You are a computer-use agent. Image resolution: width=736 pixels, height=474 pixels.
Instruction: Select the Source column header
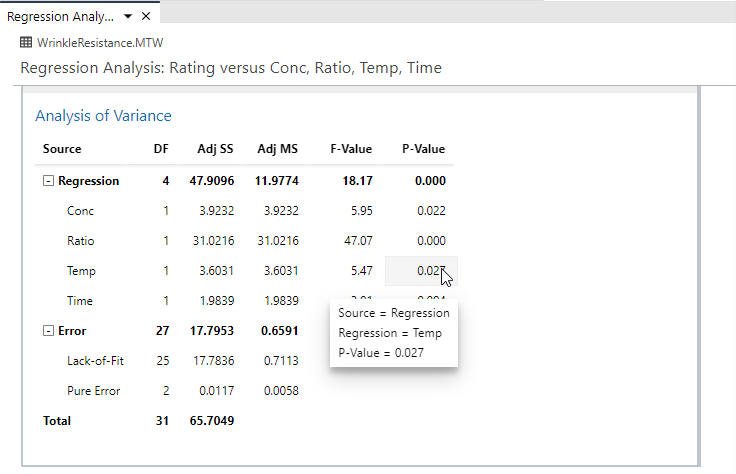[62, 149]
